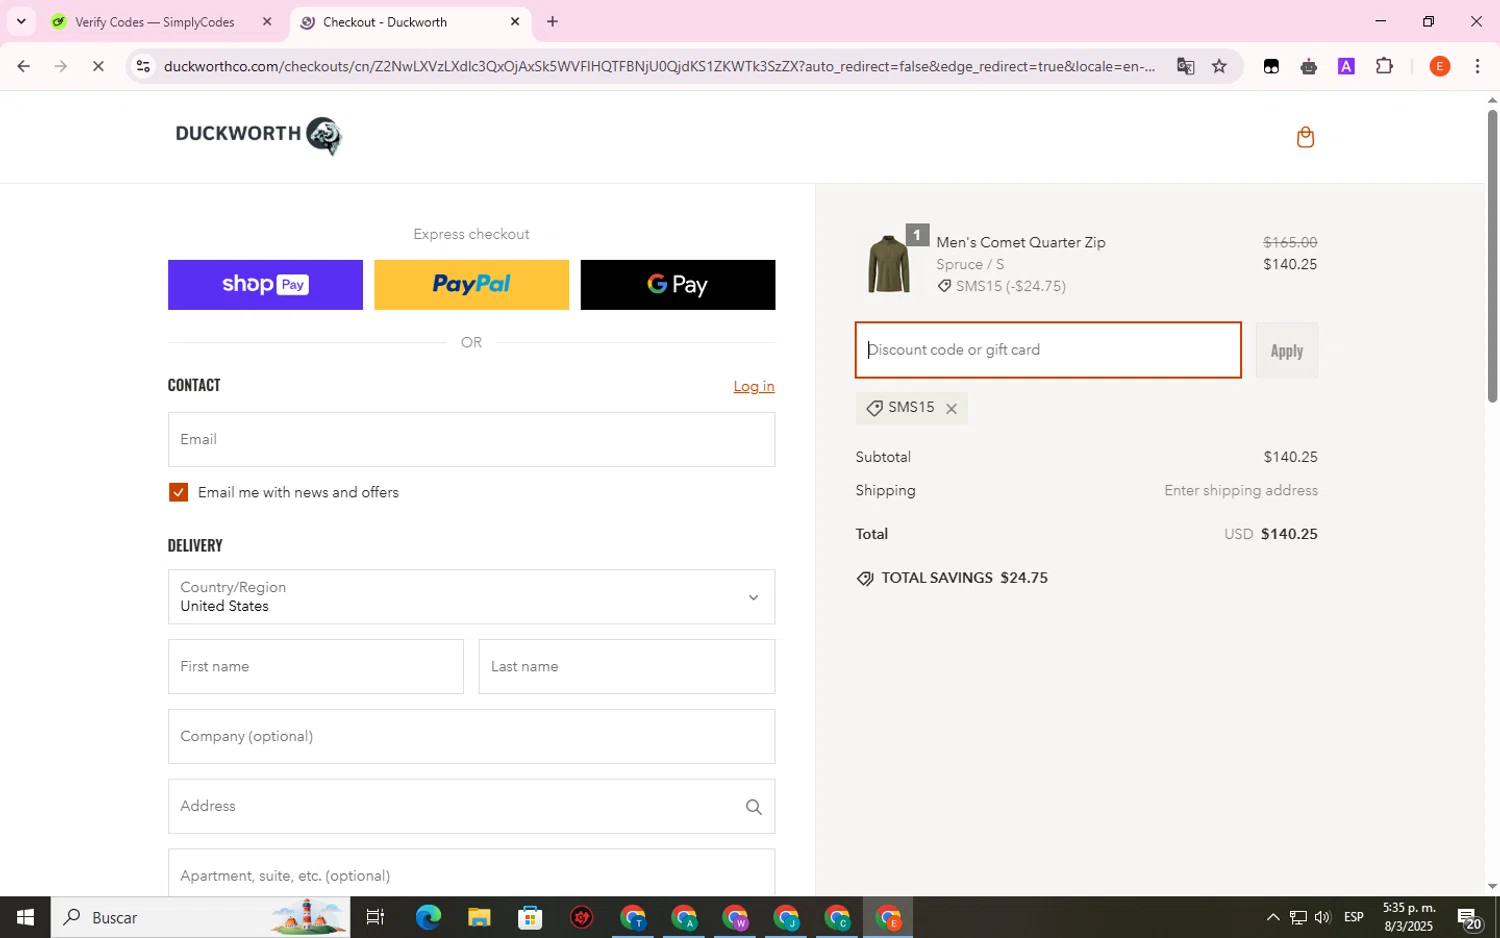This screenshot has width=1500, height=938.
Task: Click the Address field
Action: point(471,807)
